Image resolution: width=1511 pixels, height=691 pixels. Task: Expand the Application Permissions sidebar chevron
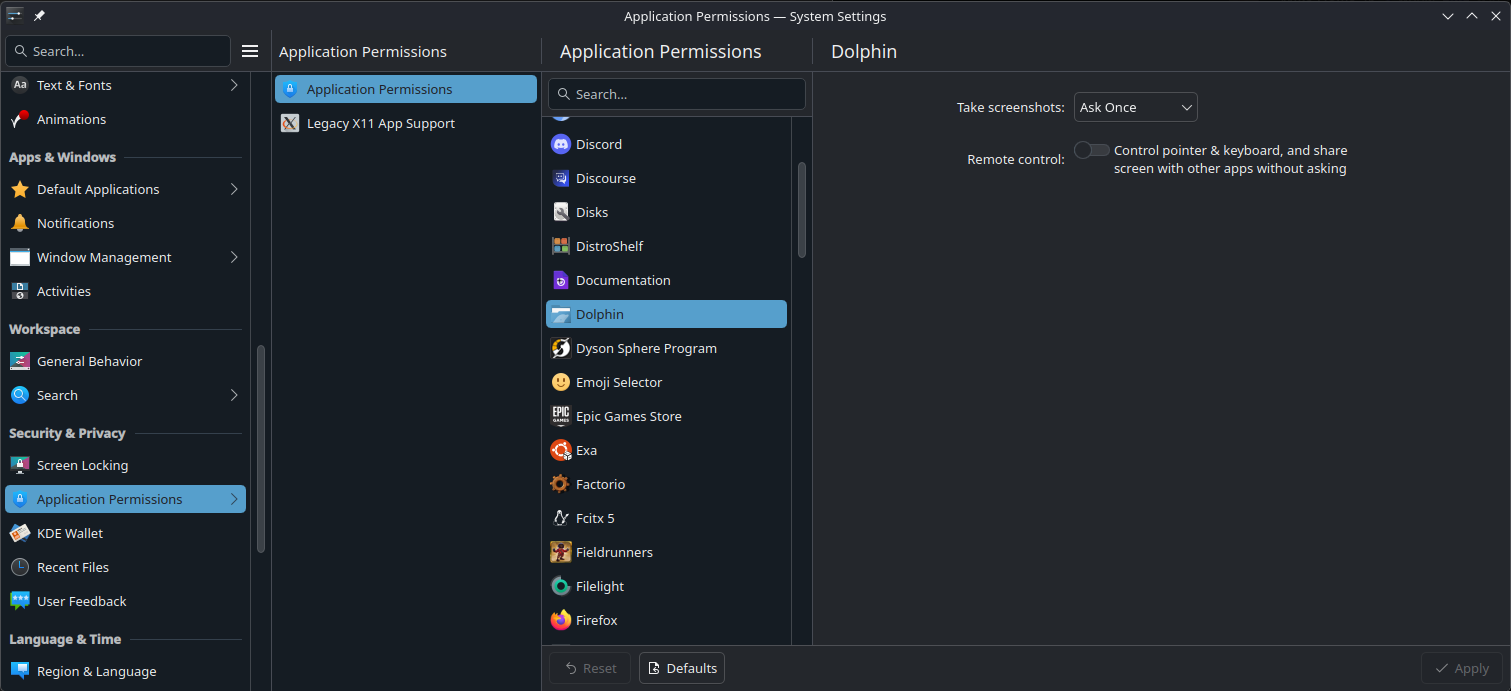[x=234, y=499]
